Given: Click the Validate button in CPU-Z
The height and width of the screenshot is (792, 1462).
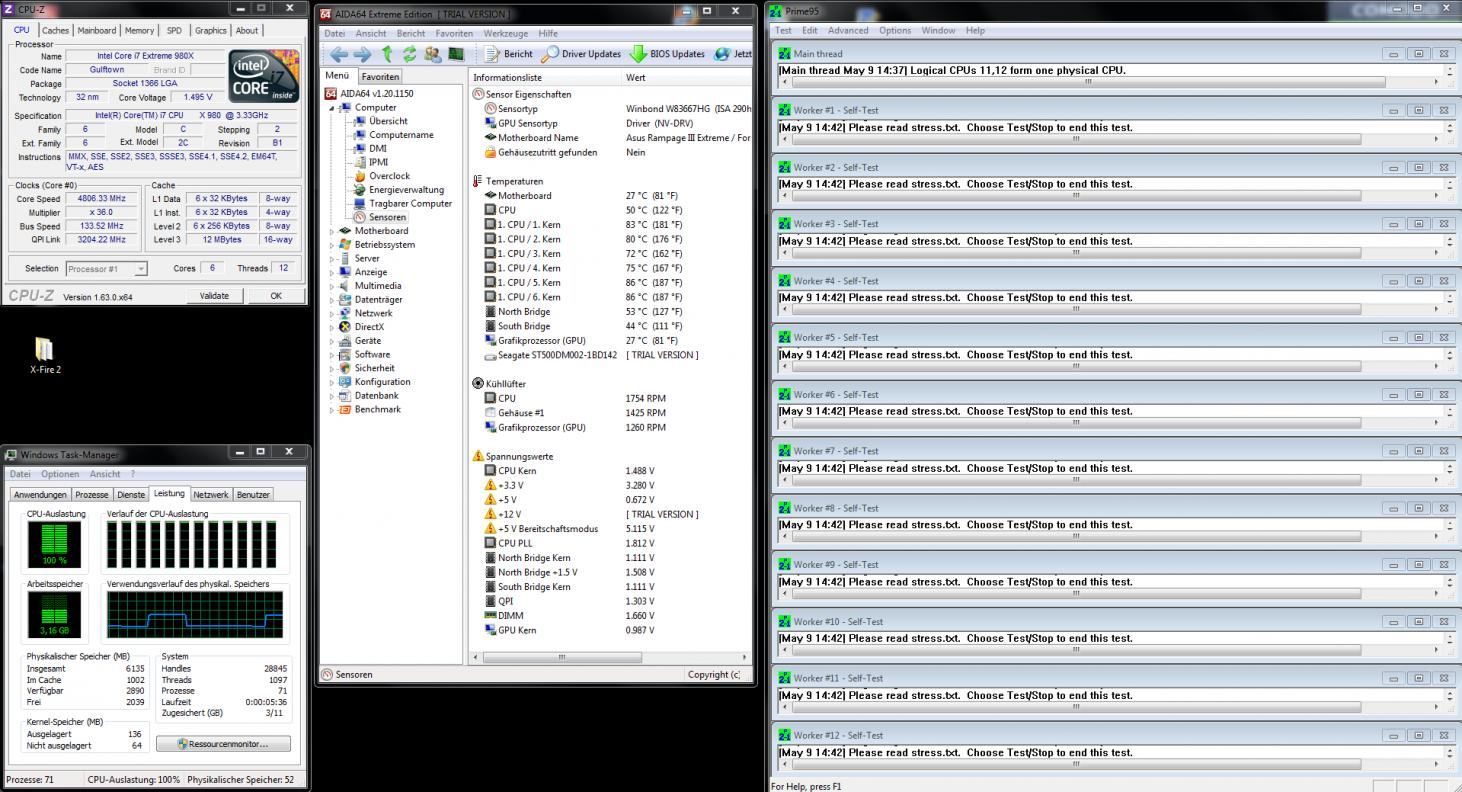Looking at the screenshot, I should (214, 296).
